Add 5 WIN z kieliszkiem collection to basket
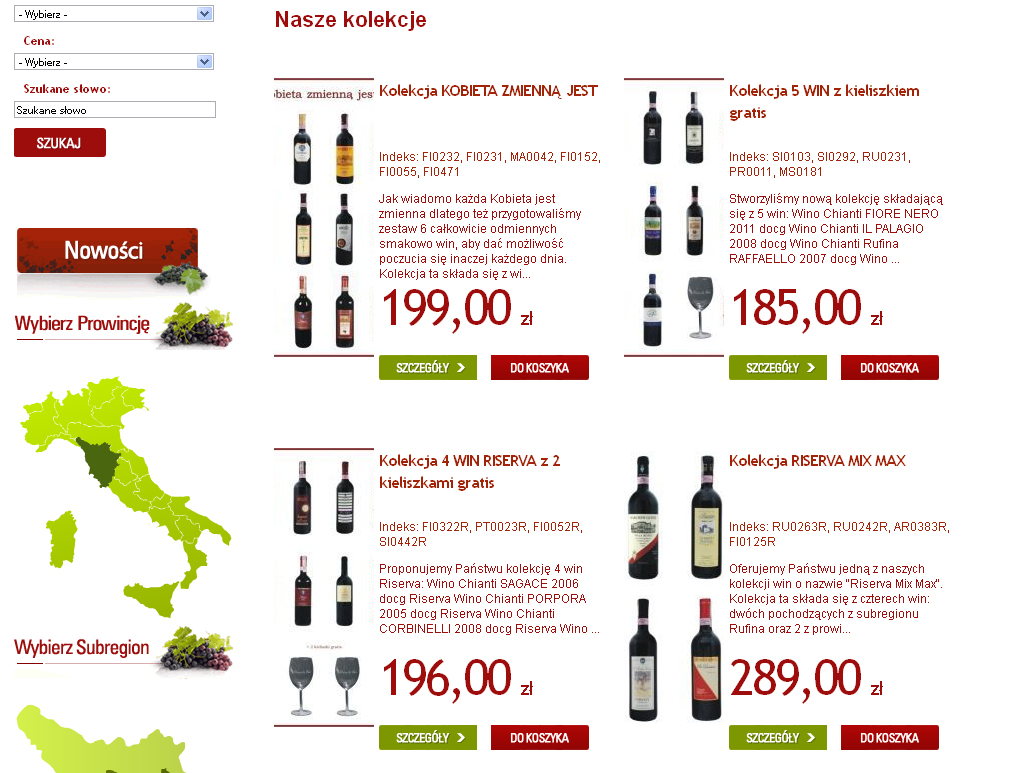Screen dimensions: 1024x773 890,368
